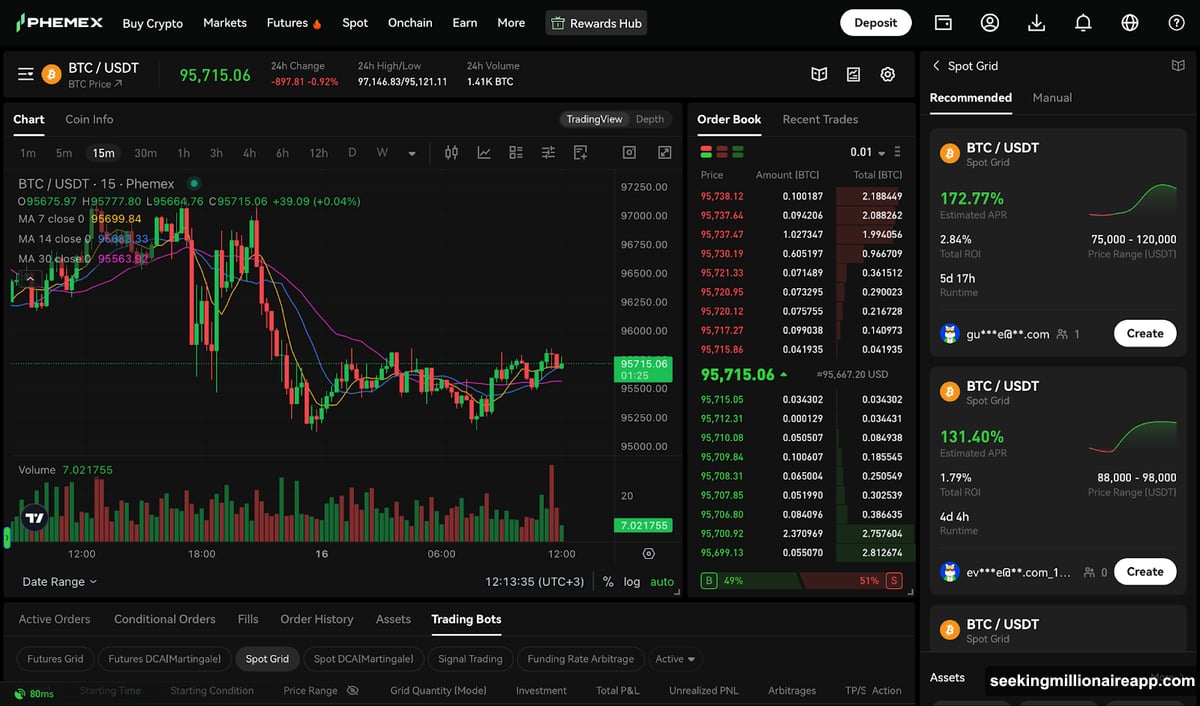Open the wallet icon in header

(943, 23)
